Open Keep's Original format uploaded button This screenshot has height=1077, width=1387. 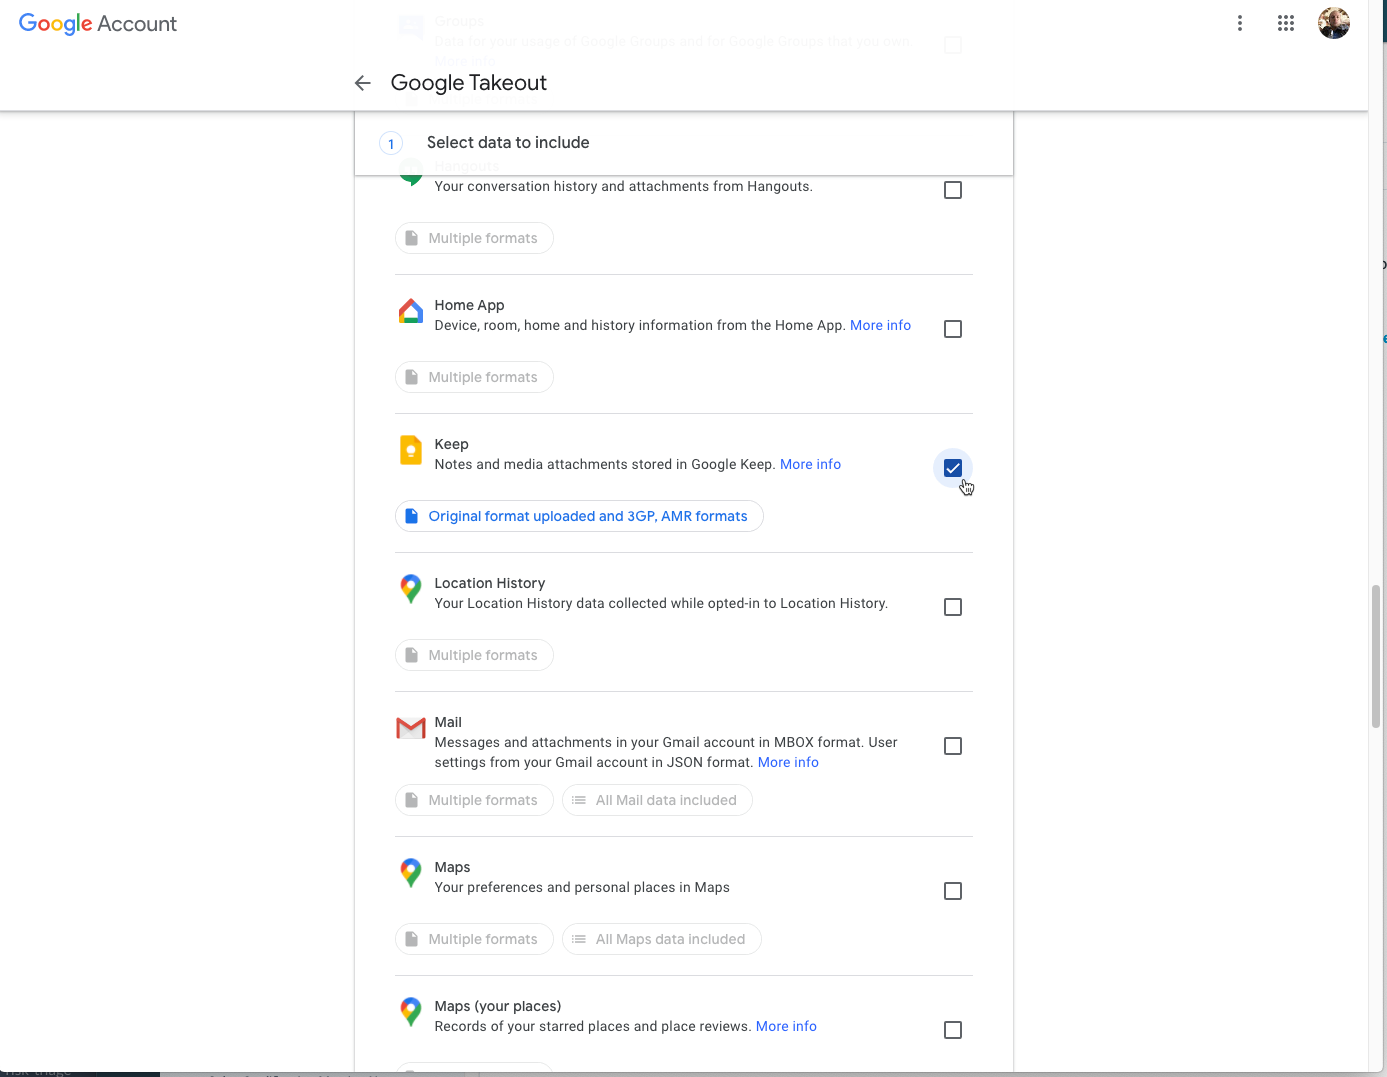[x=579, y=516]
